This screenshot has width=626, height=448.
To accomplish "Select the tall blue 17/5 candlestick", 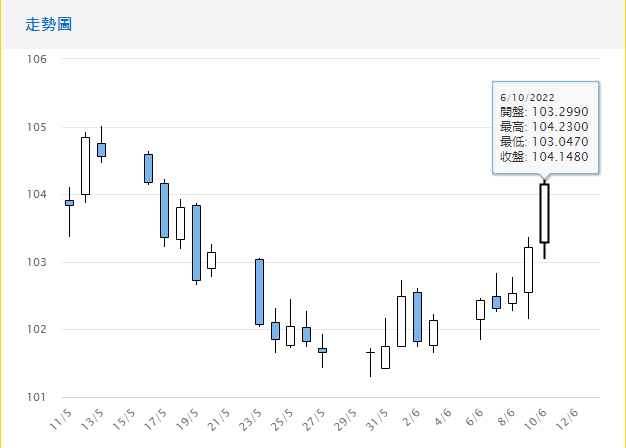I will [164, 210].
